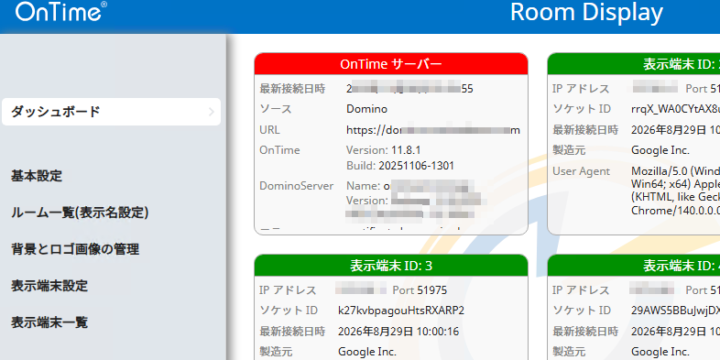Image resolution: width=720 pixels, height=360 pixels.
Task: Select the red OnTime サーバー card header
Action: [x=391, y=64]
